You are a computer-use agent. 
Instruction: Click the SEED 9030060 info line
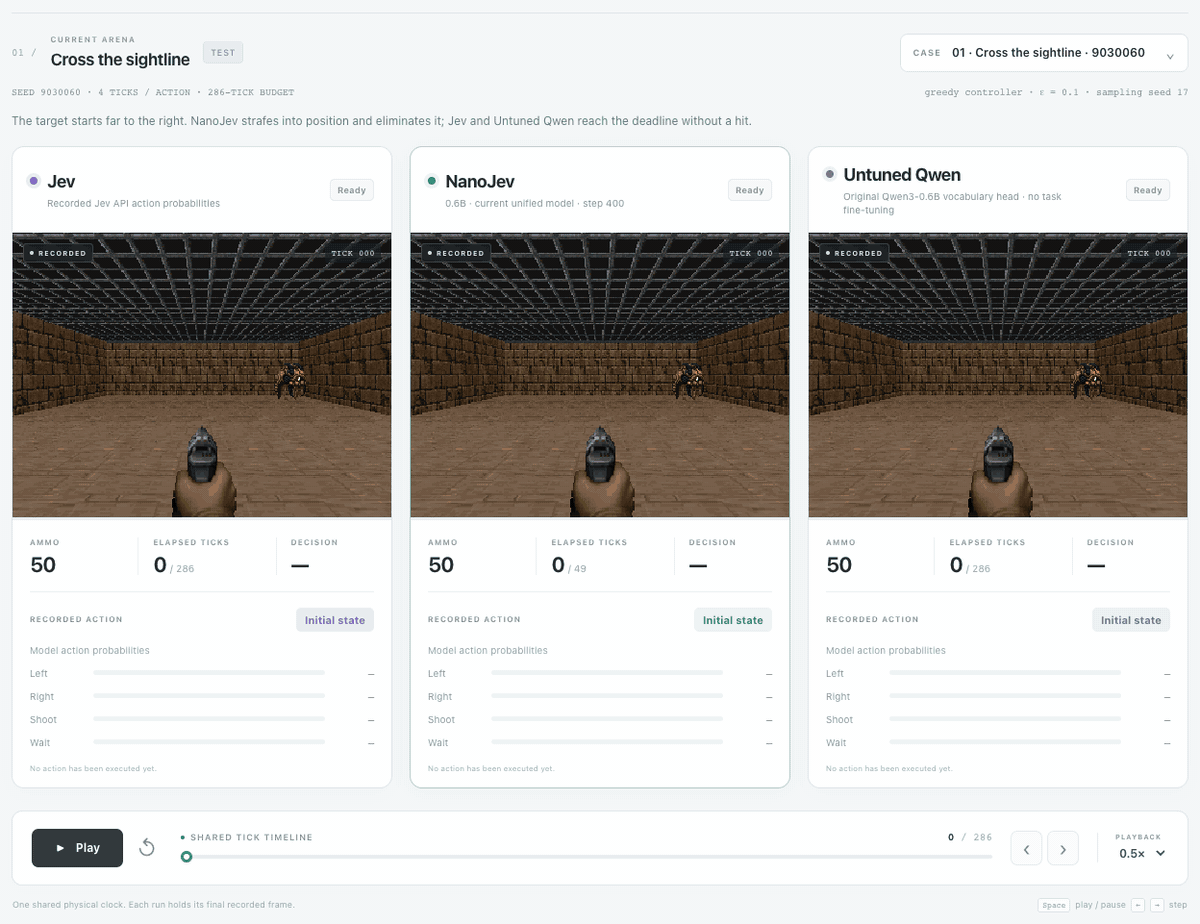click(153, 92)
